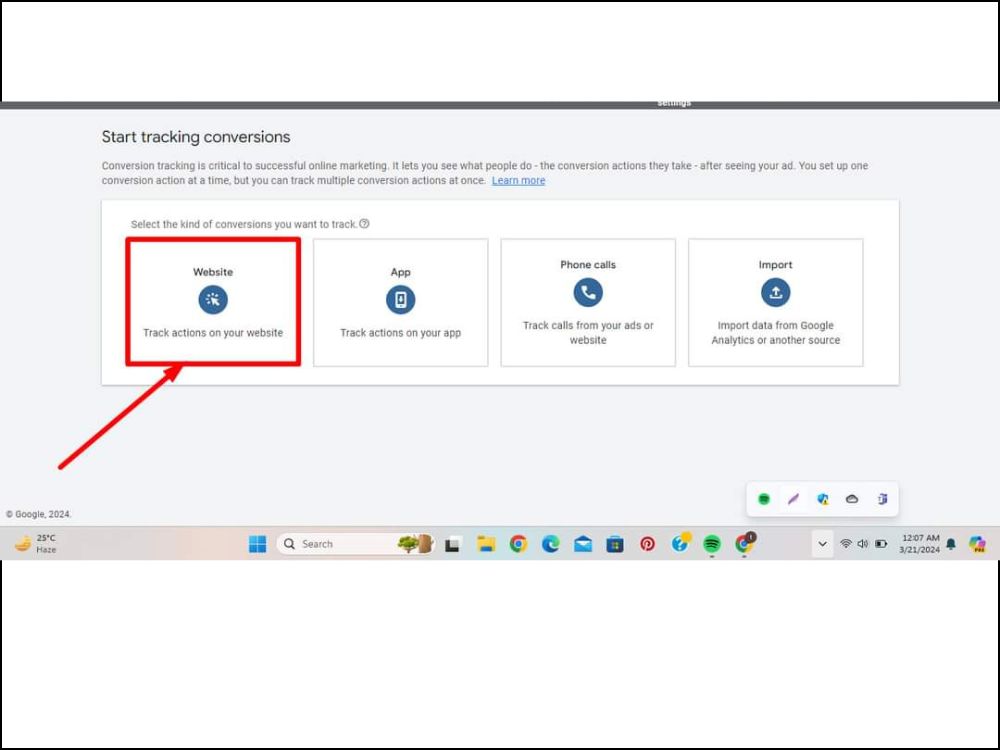
Task: Click the Phone calls handset icon
Action: click(x=588, y=292)
